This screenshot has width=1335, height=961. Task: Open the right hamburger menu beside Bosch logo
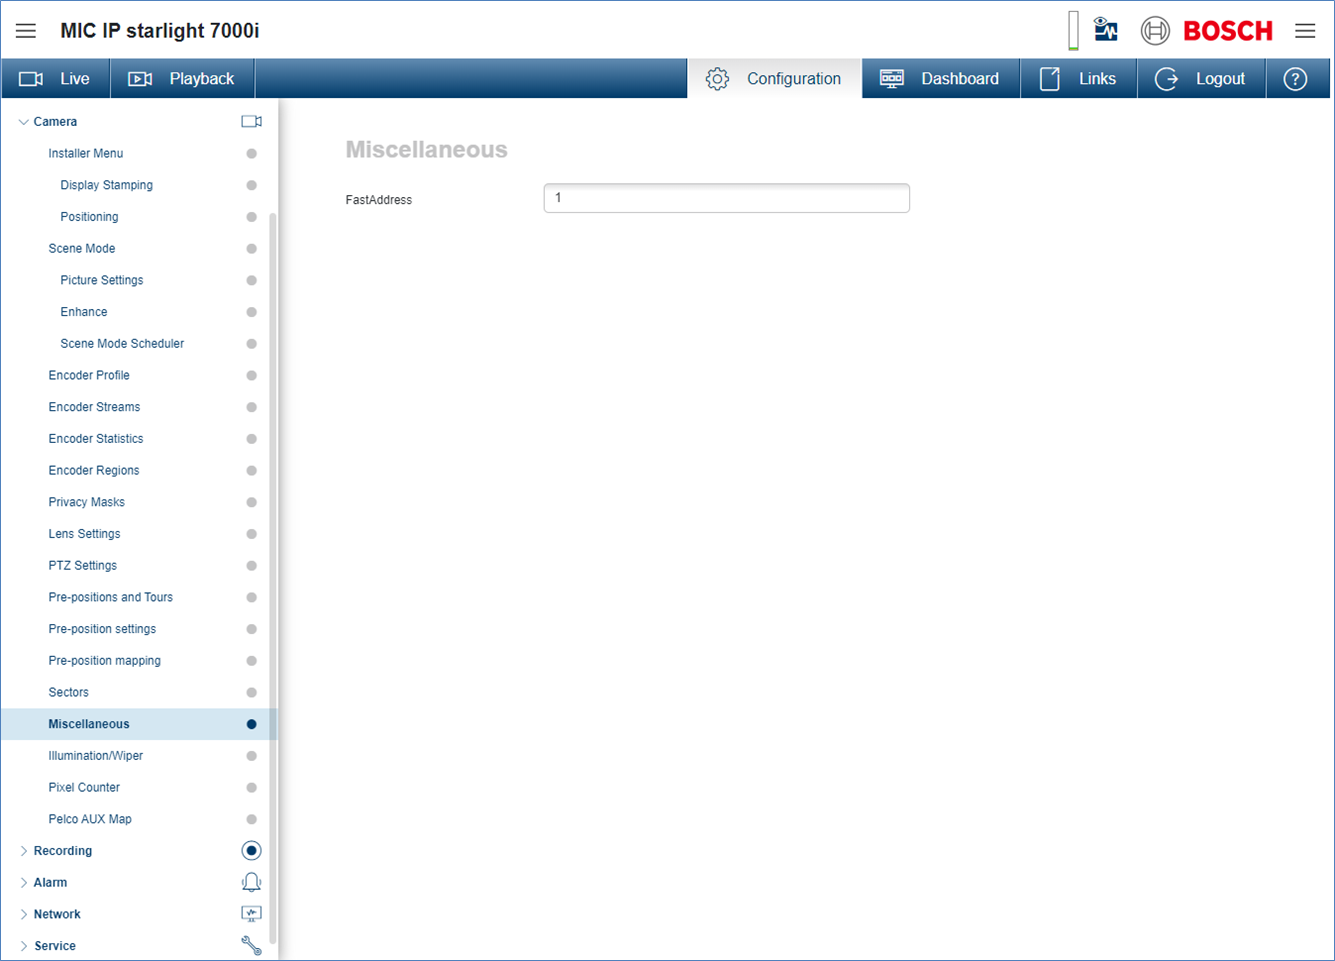point(1305,31)
